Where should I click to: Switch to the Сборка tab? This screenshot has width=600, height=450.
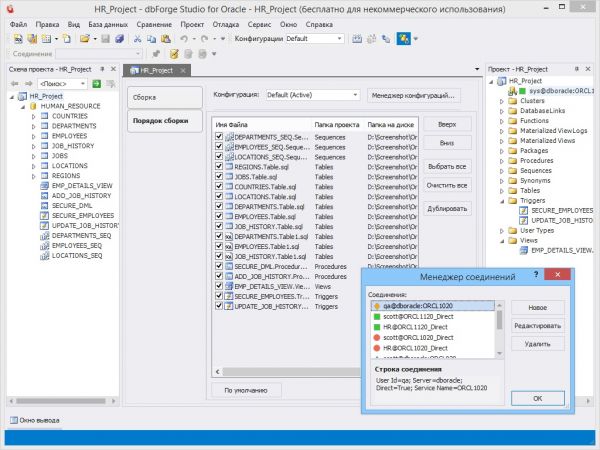coord(150,99)
